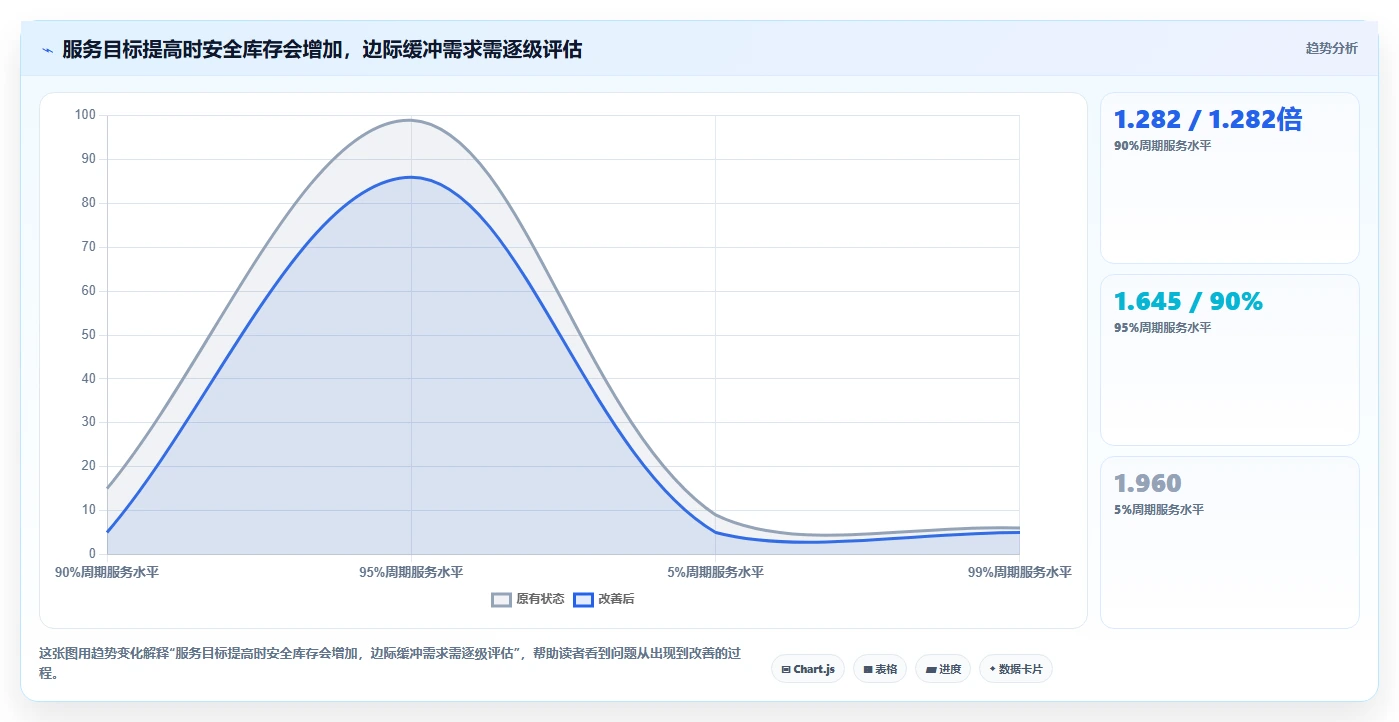This screenshot has width=1399, height=722.
Task: Click the 表格 tag chip
Action: tap(880, 669)
